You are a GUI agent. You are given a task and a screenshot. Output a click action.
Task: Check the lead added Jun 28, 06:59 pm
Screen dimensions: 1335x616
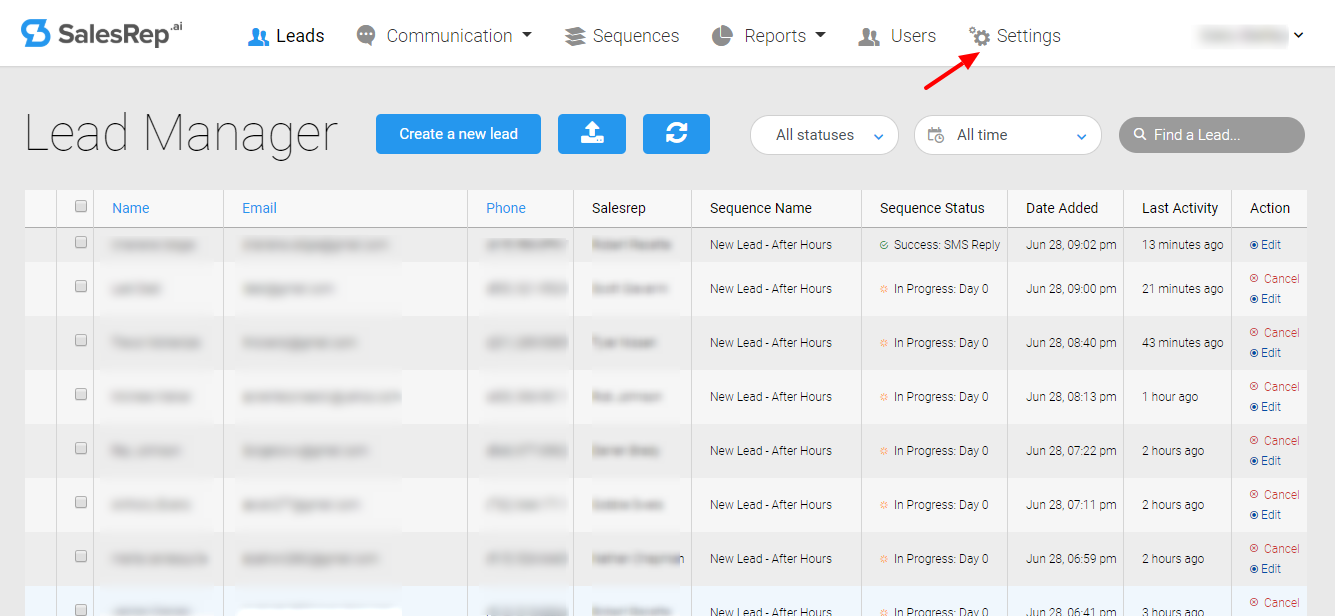pyautogui.click(x=81, y=556)
